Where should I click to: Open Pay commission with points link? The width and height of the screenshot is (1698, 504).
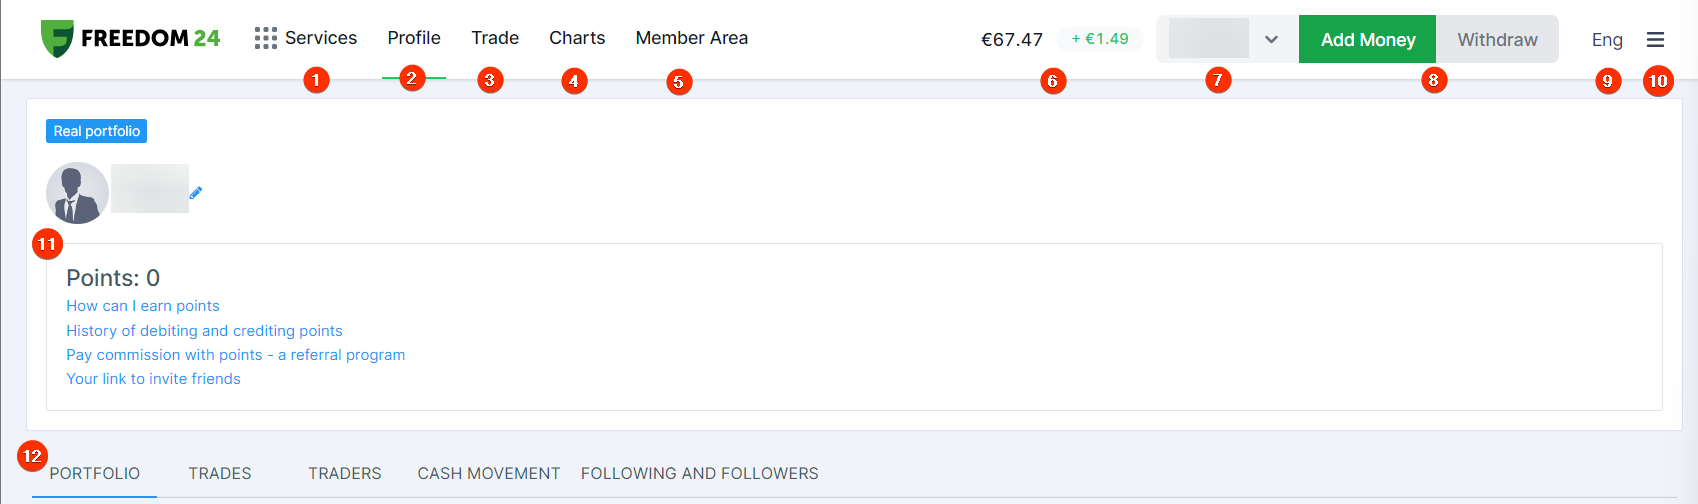coord(235,355)
